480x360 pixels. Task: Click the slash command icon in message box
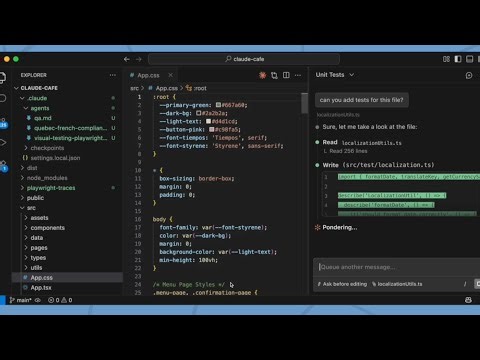465,284
